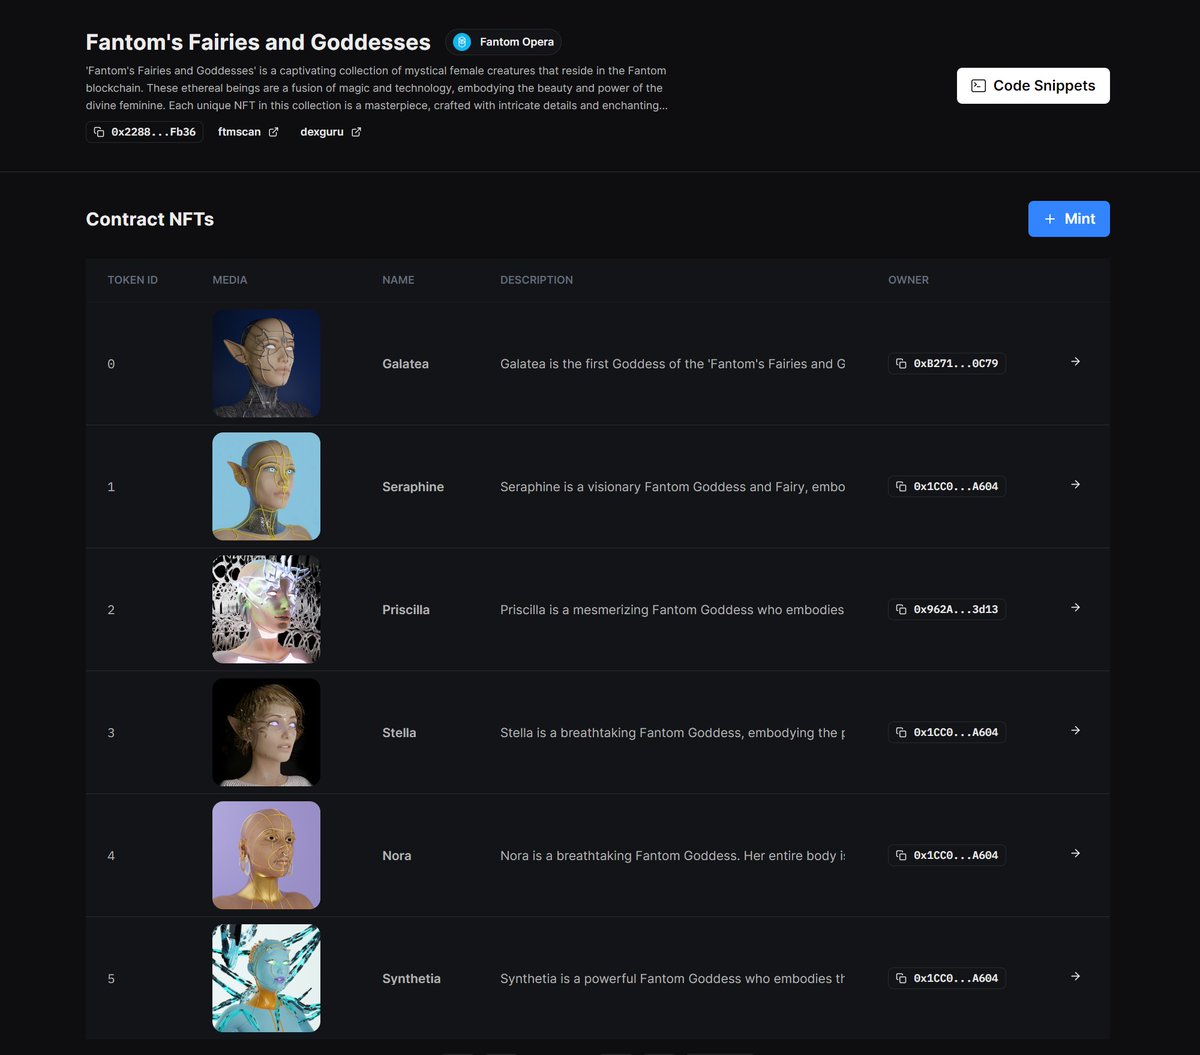This screenshot has height=1055, width=1200.
Task: Copy Seraphine's owner address
Action: coord(947,487)
